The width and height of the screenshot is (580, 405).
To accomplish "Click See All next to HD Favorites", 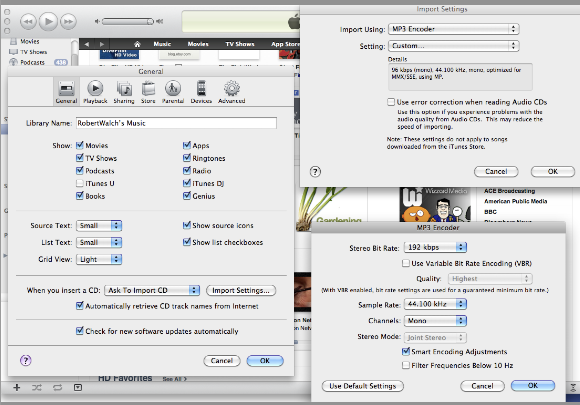I will point(175,379).
